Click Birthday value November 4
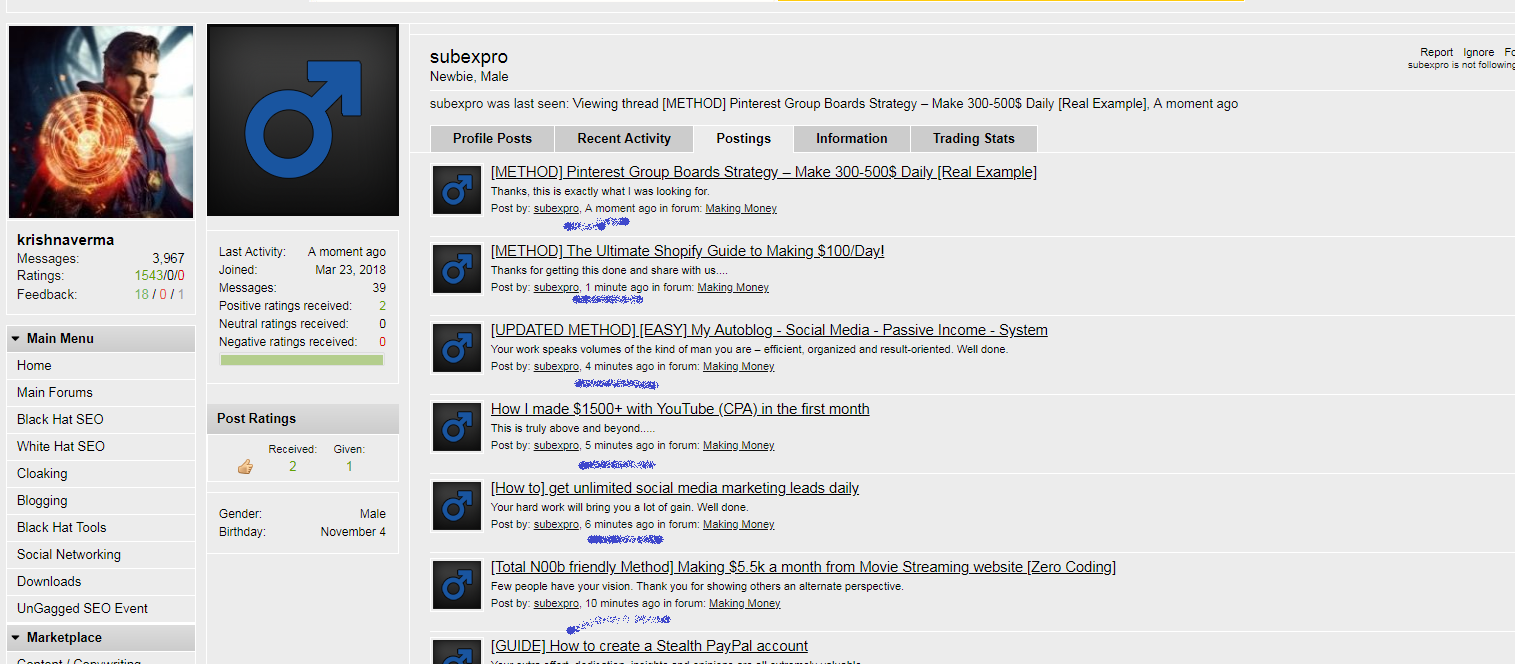The width and height of the screenshot is (1515, 664). point(353,532)
